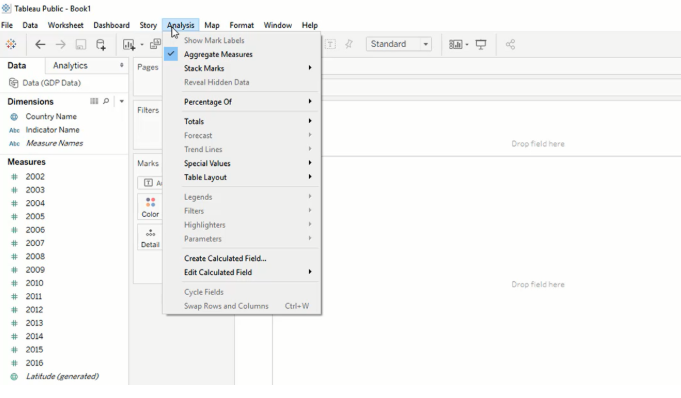Click view data grid icon in Dimensions
This screenshot has height=398, width=681.
pos(94,101)
